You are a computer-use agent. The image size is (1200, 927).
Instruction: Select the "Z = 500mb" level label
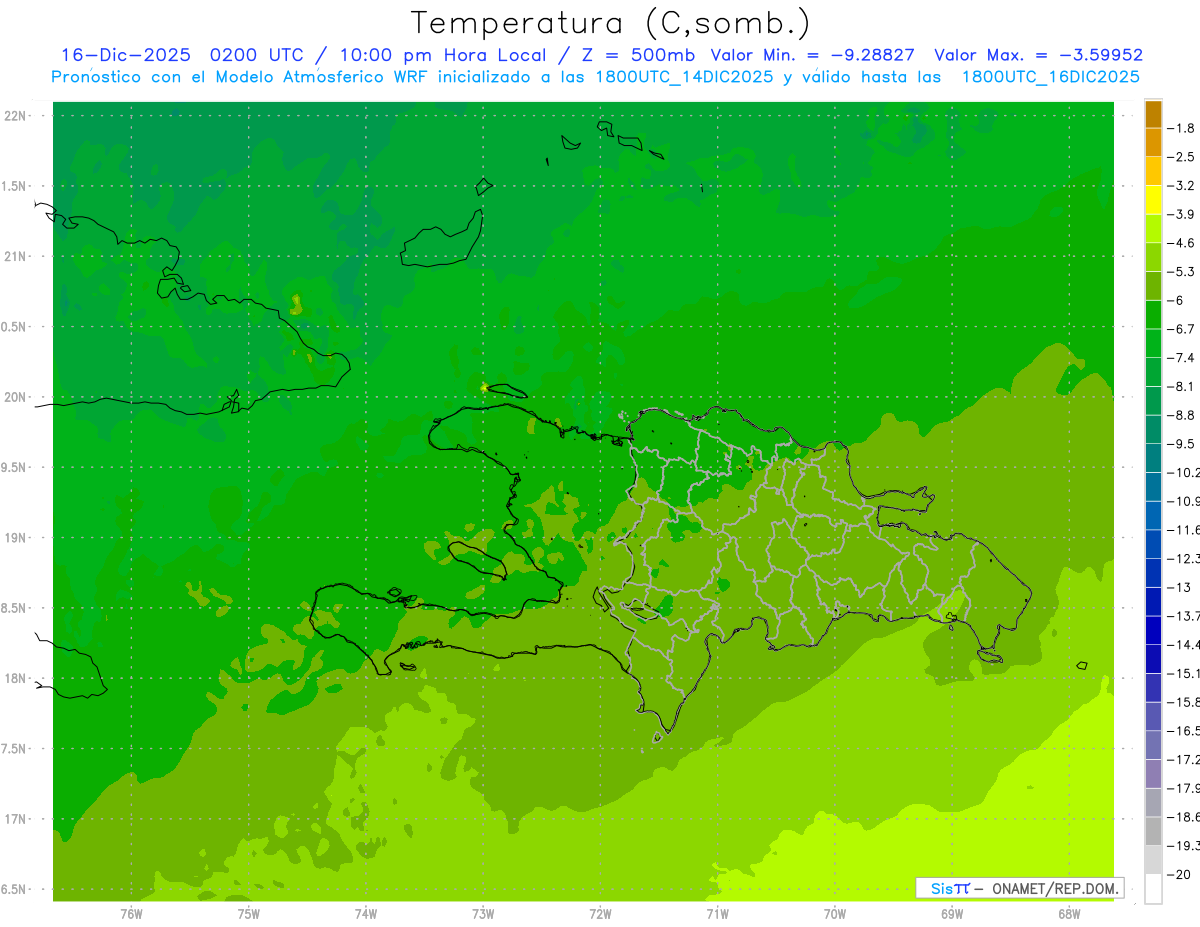click(x=640, y=56)
